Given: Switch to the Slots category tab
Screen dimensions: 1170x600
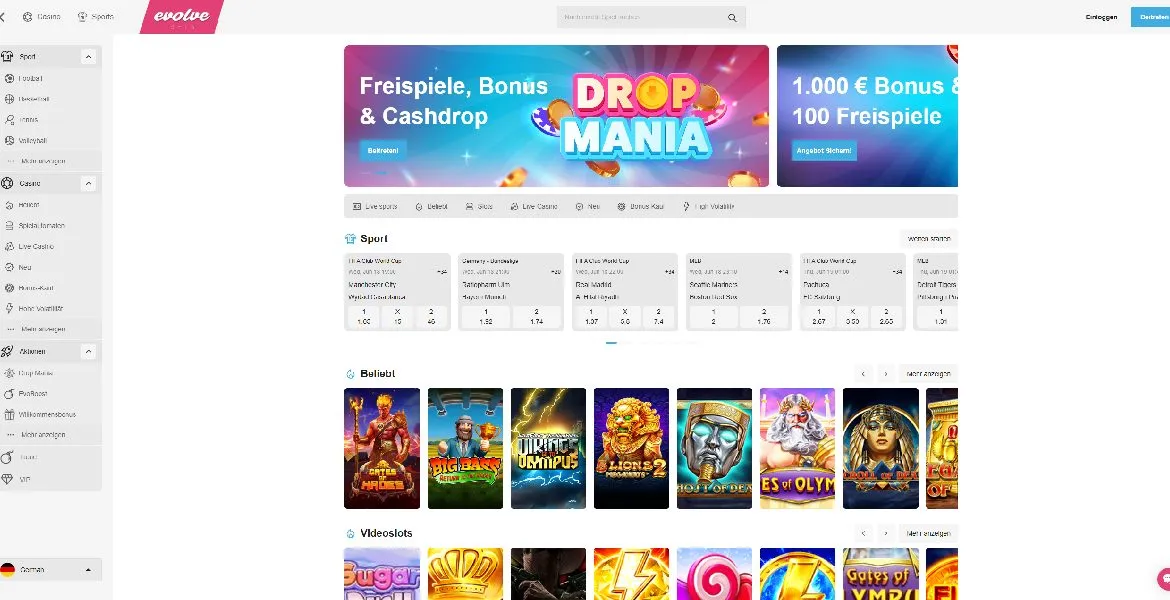Looking at the screenshot, I should click(478, 206).
